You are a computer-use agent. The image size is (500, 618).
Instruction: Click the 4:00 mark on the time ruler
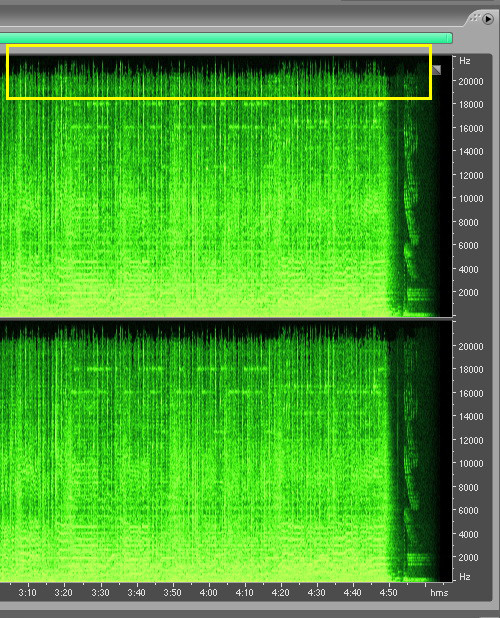click(208, 592)
